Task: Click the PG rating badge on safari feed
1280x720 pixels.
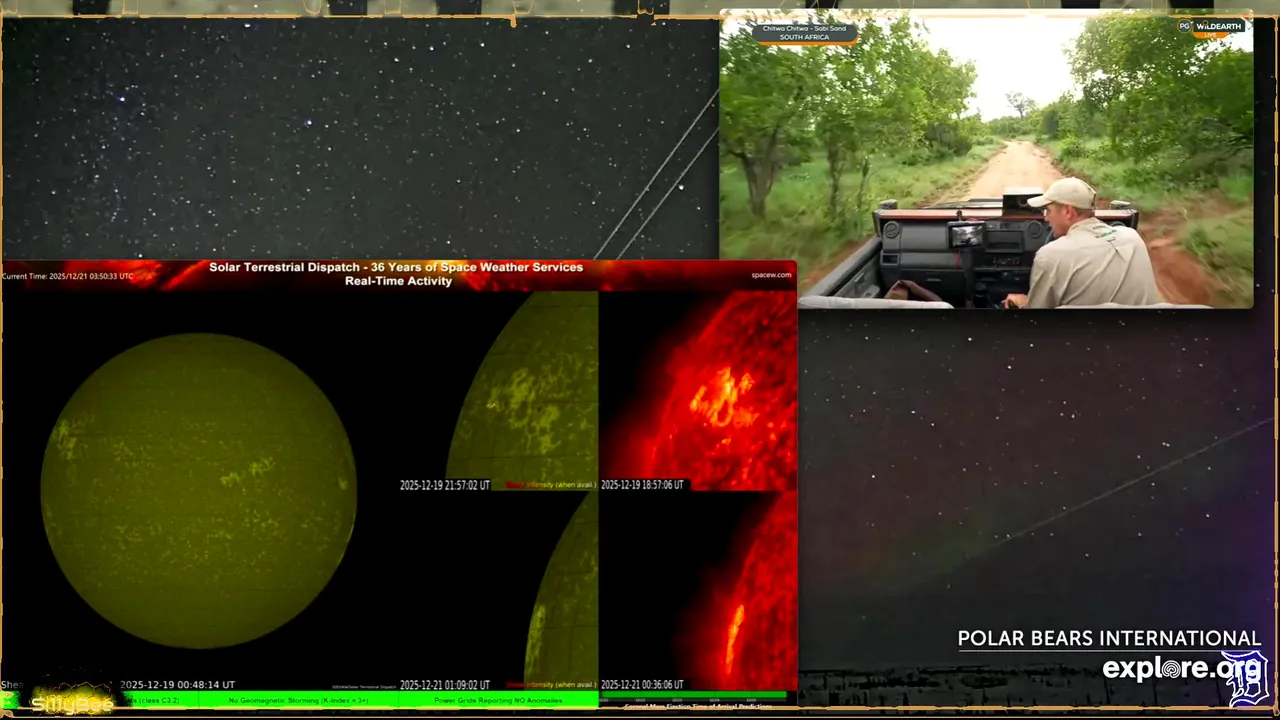Action: coord(1184,27)
